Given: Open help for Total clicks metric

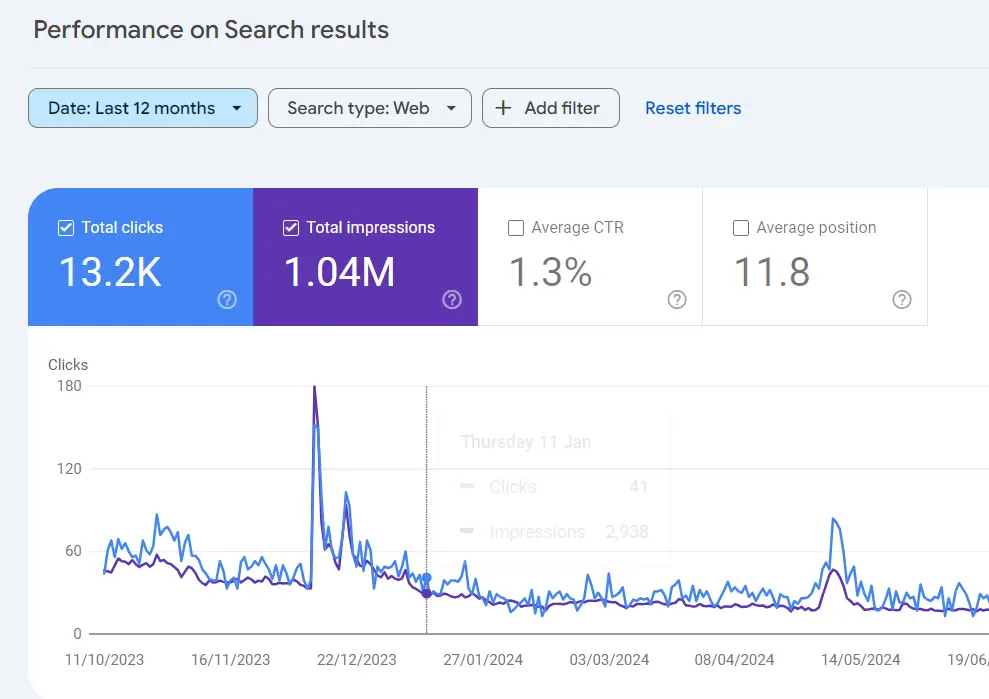Looking at the screenshot, I should click(x=227, y=300).
